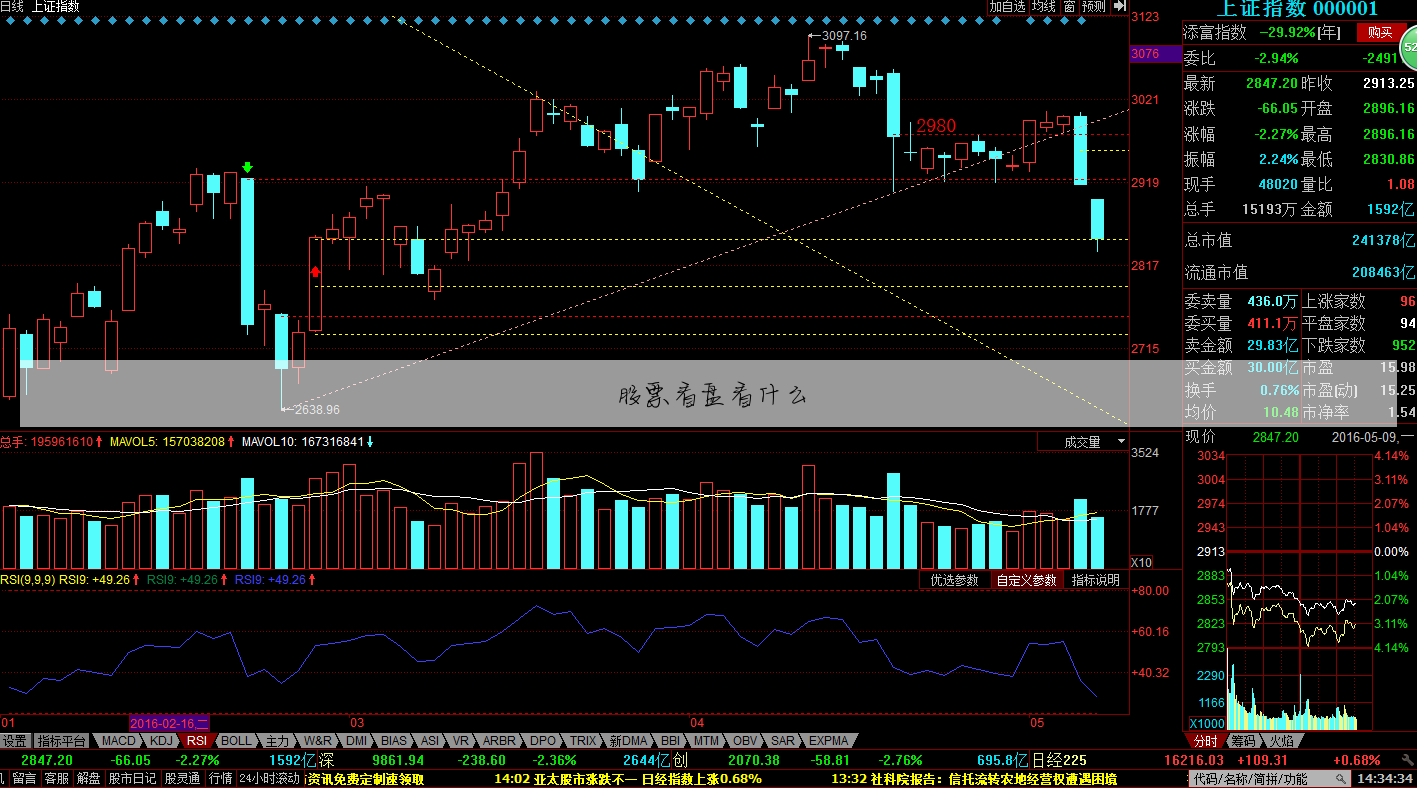
Task: Switch to the ARBR indicator tab
Action: pyautogui.click(x=499, y=741)
